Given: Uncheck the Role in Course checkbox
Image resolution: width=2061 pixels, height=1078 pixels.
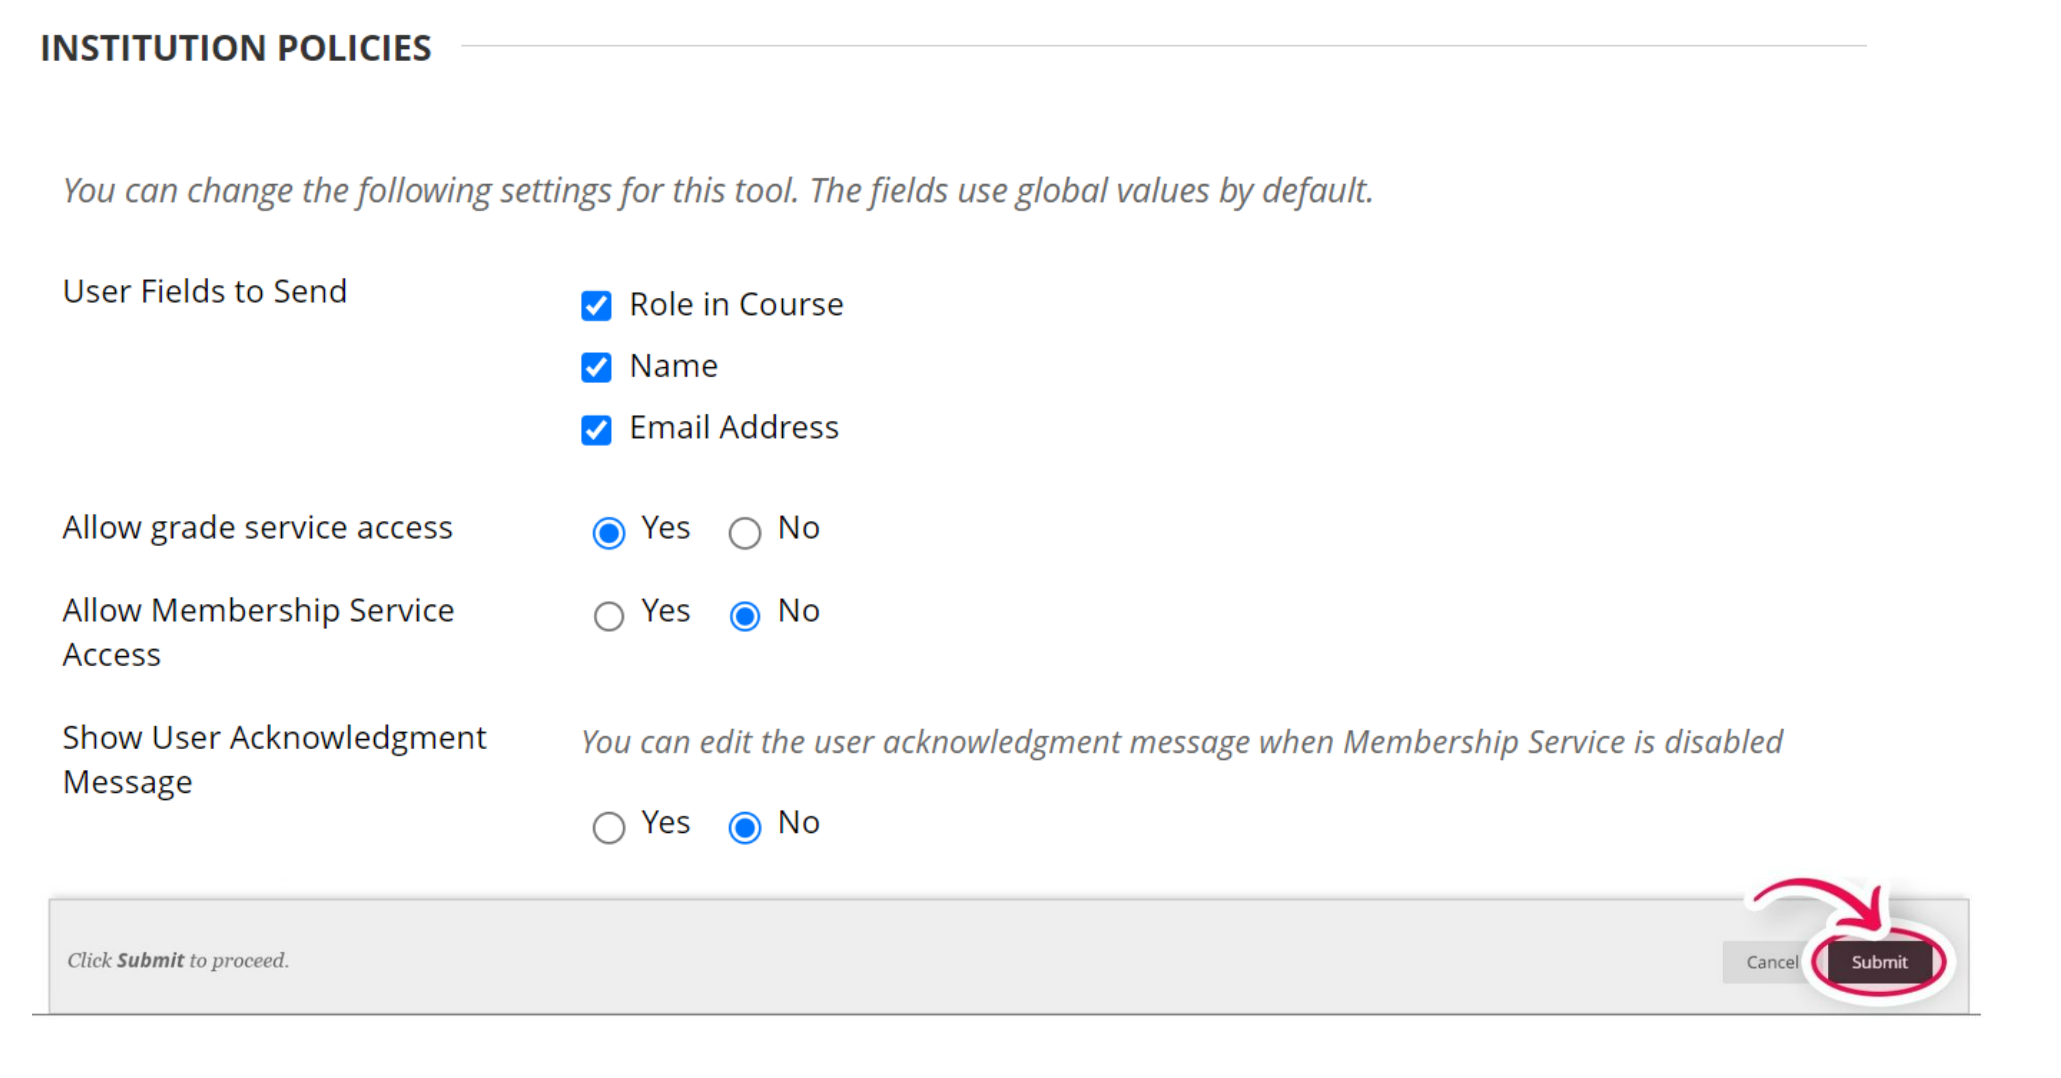Looking at the screenshot, I should [596, 305].
